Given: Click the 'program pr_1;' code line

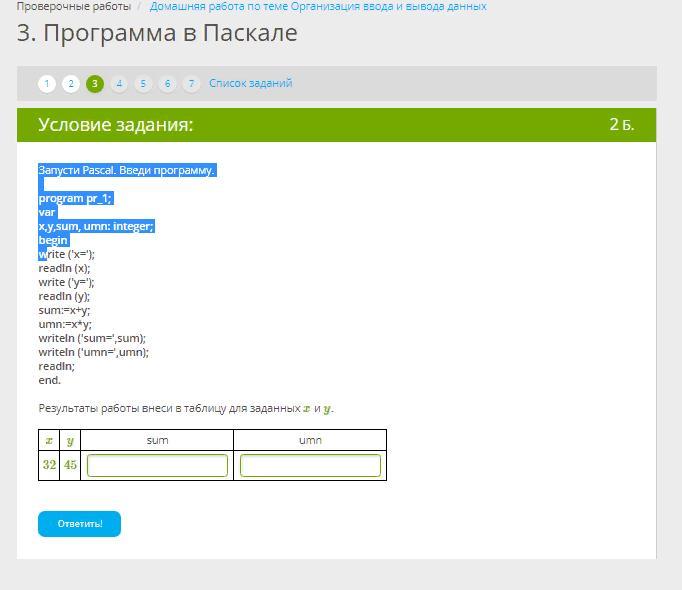Looking at the screenshot, I should 75,198.
